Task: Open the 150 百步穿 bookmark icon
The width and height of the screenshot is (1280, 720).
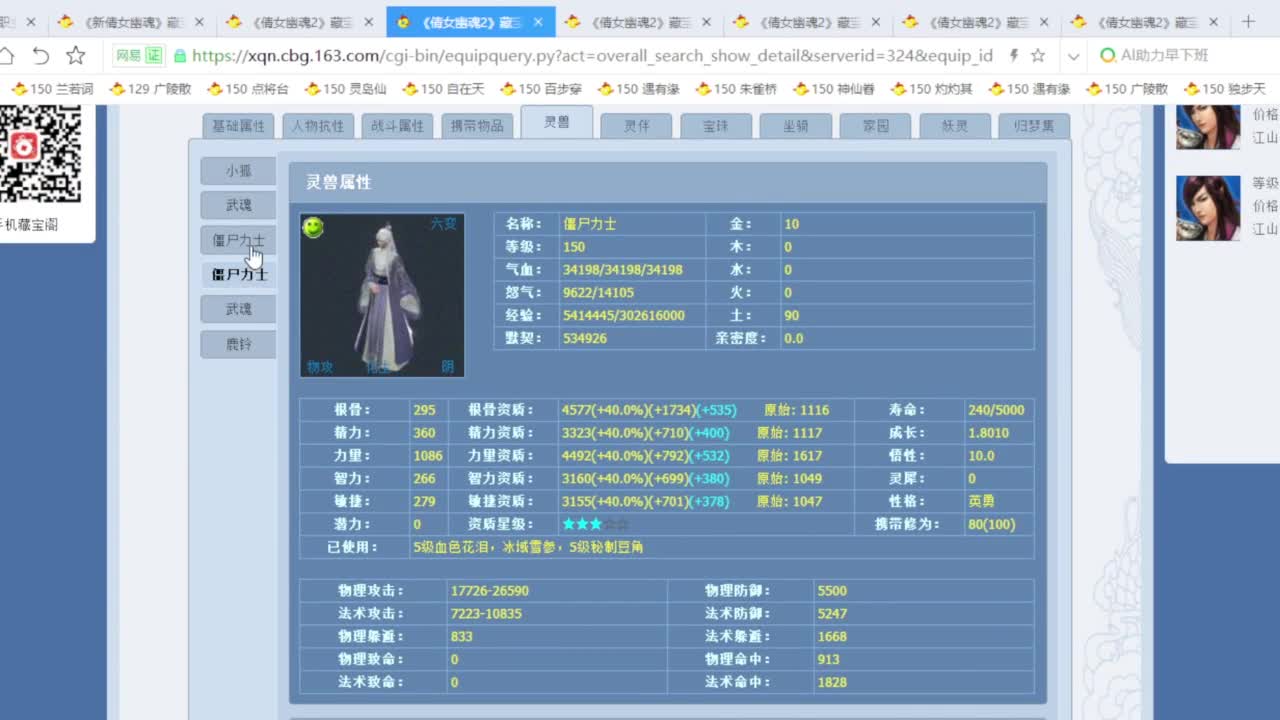Action: [x=509, y=89]
